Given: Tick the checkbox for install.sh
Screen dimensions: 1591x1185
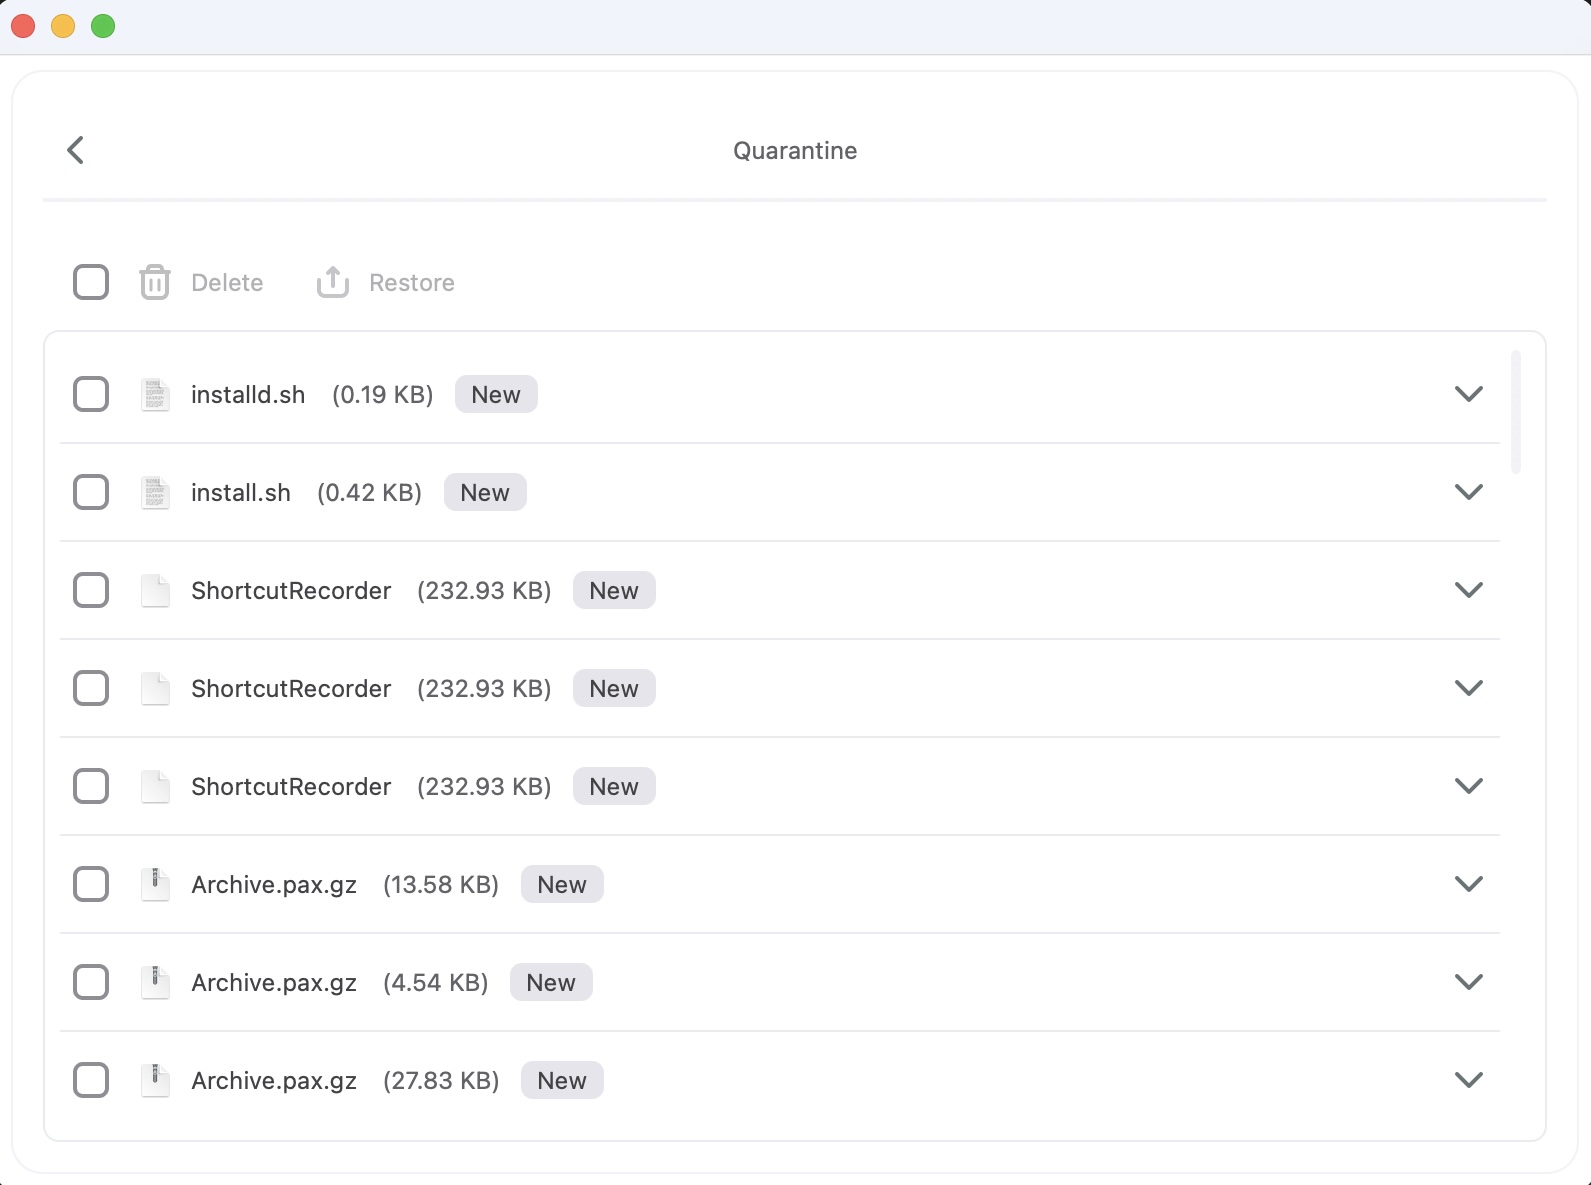Looking at the screenshot, I should 91,492.
